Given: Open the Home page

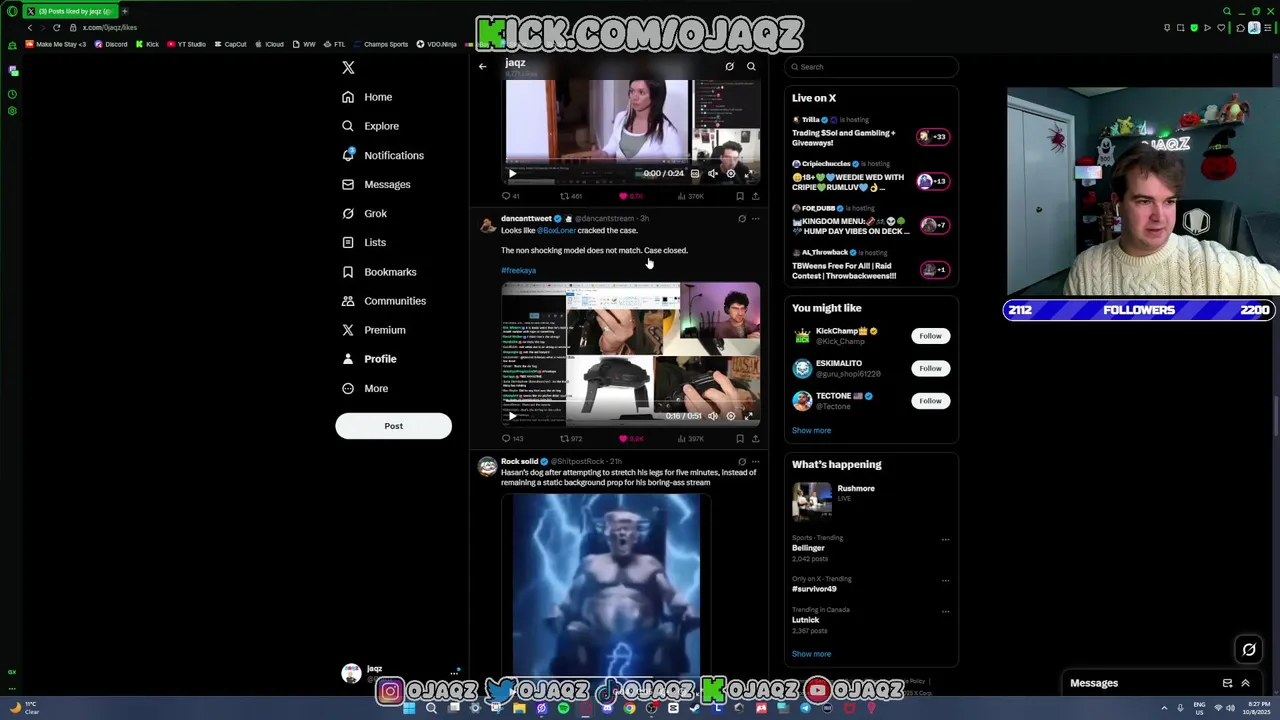Looking at the screenshot, I should (367, 97).
